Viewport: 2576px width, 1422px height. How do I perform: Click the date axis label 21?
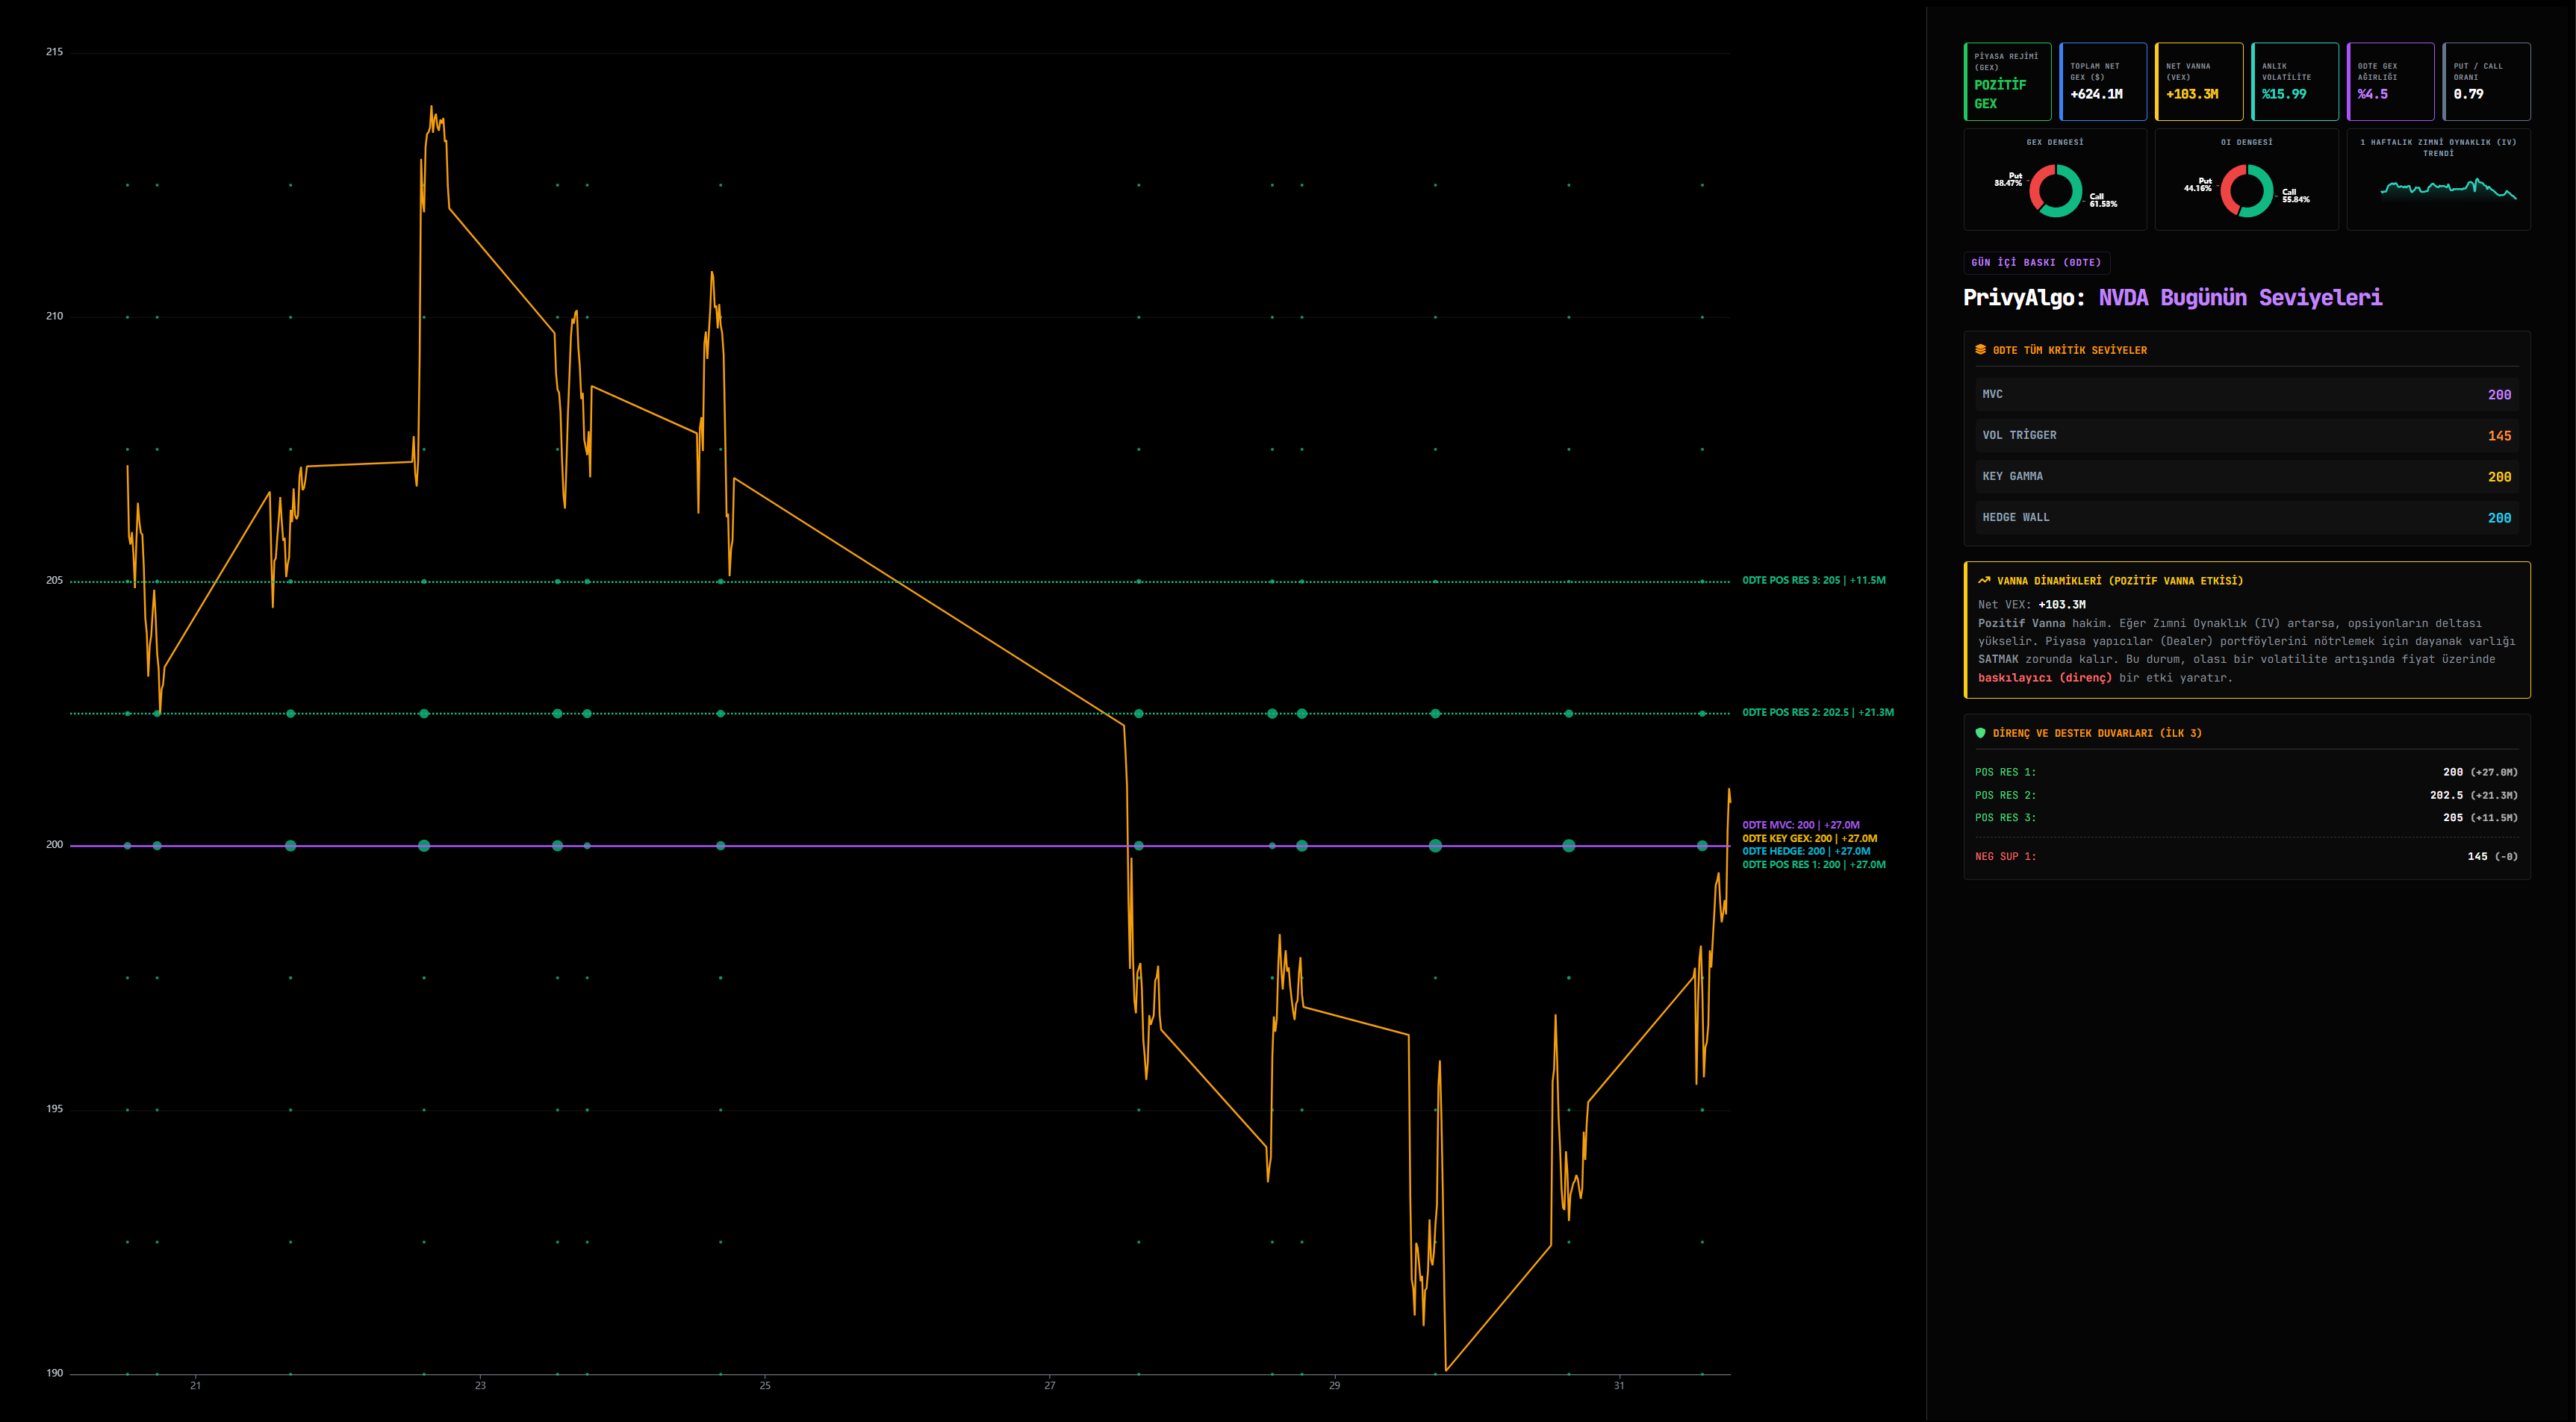tap(195, 1385)
